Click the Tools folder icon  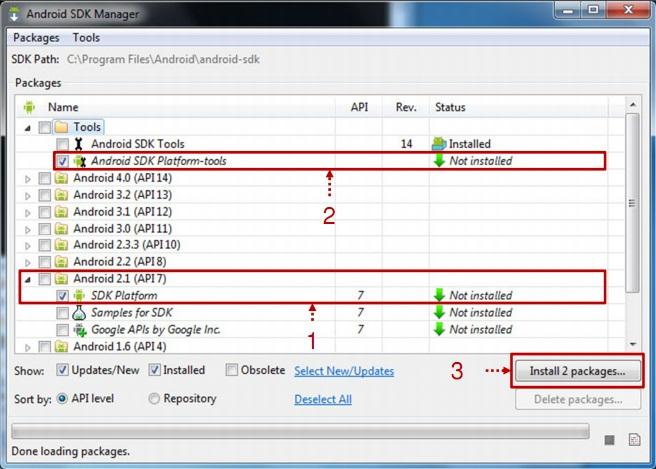62,127
